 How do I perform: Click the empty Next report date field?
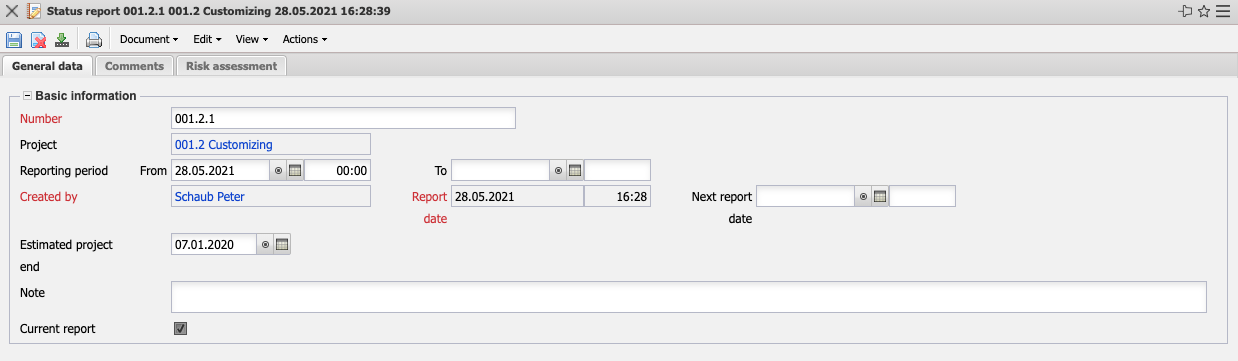(x=805, y=197)
